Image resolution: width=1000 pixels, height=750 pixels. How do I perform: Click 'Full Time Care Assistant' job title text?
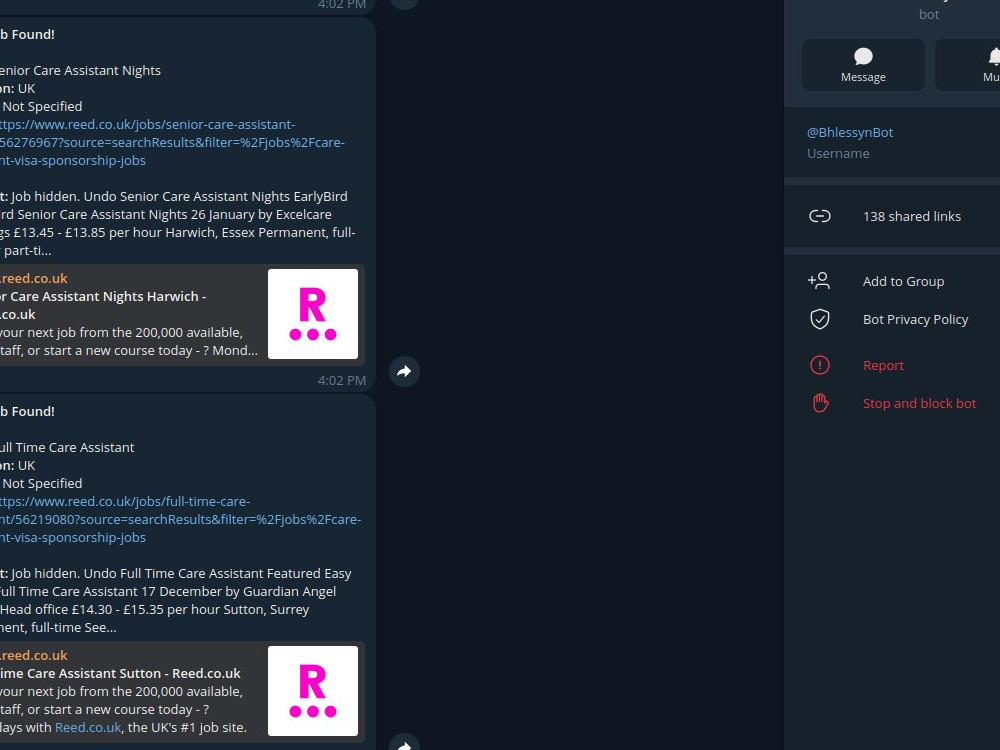click(x=67, y=447)
